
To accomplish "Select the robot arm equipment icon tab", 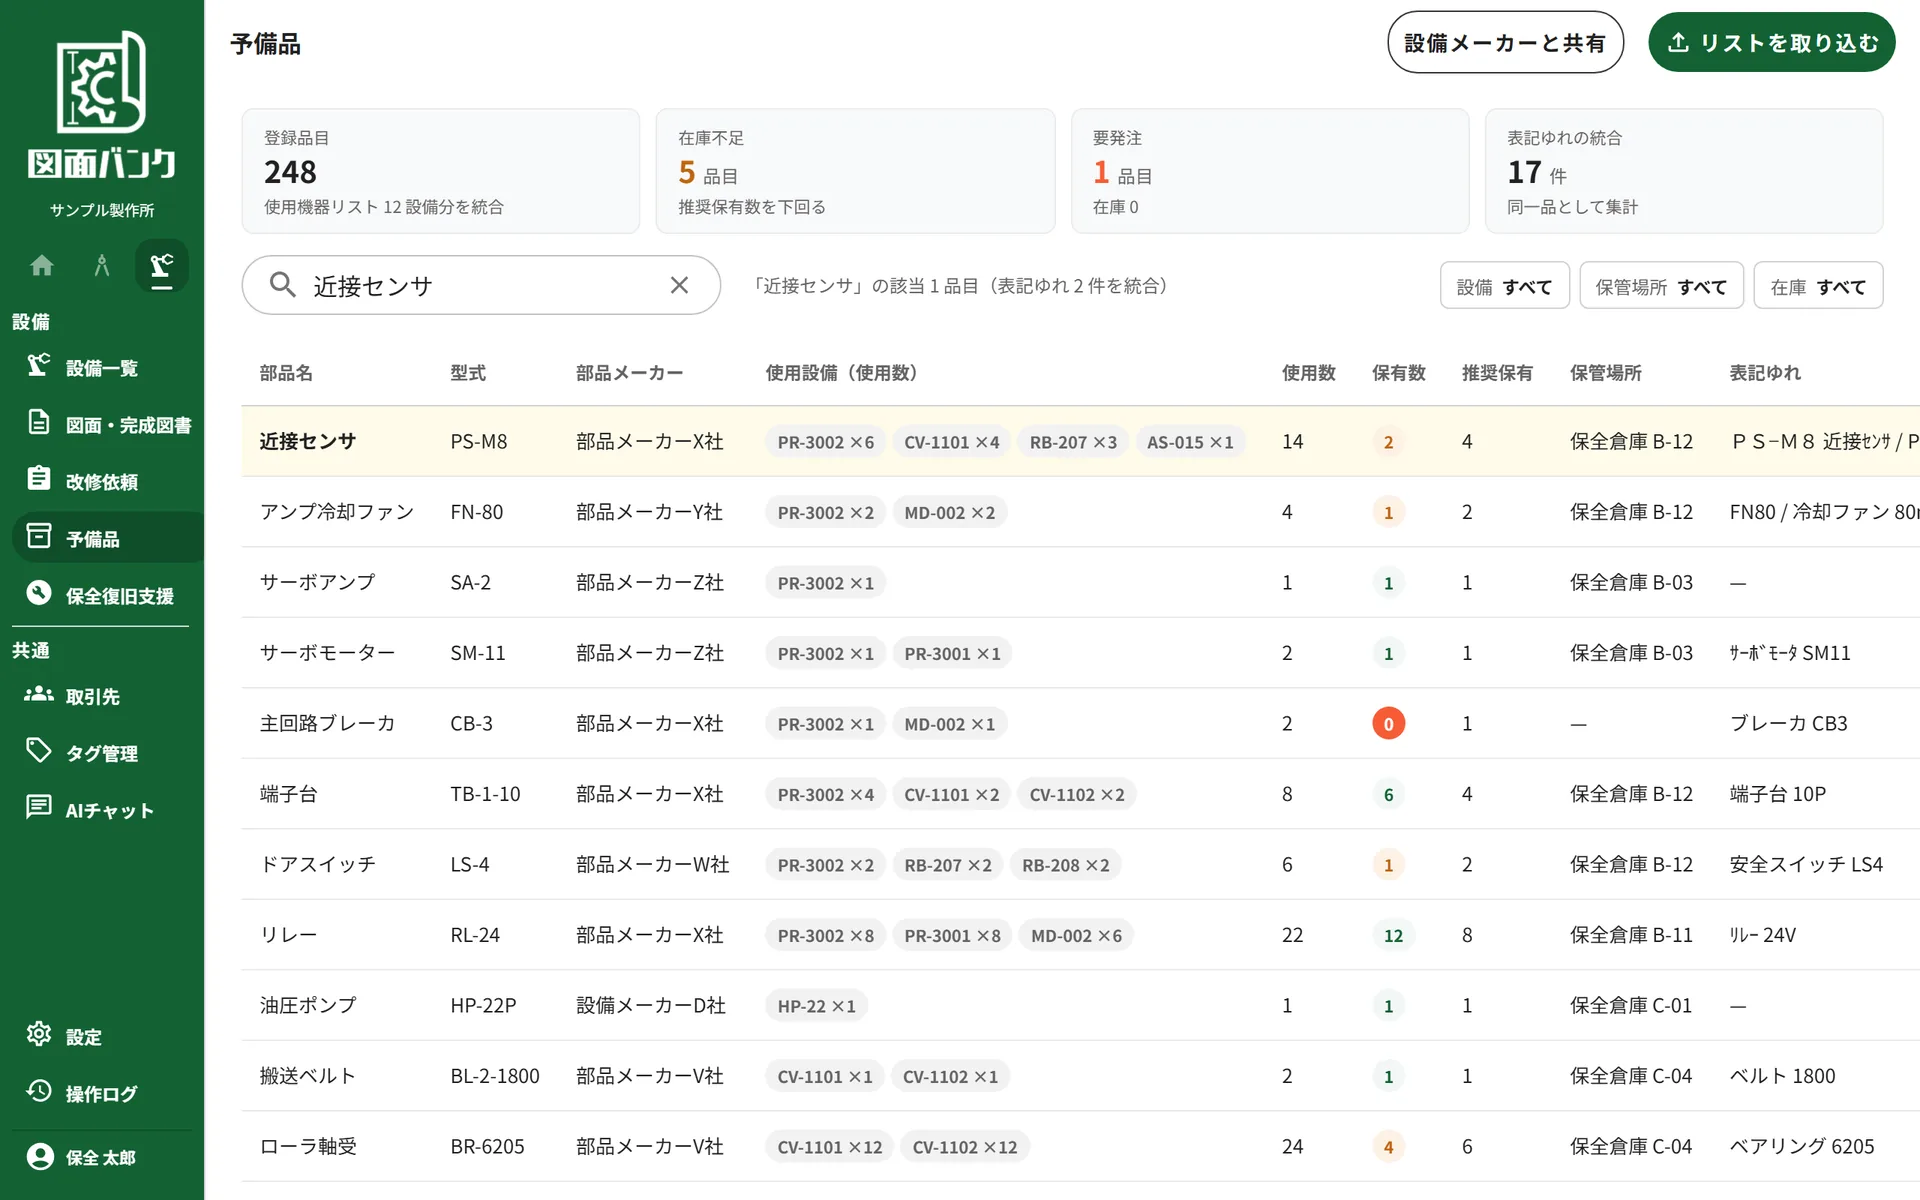I will [x=161, y=266].
